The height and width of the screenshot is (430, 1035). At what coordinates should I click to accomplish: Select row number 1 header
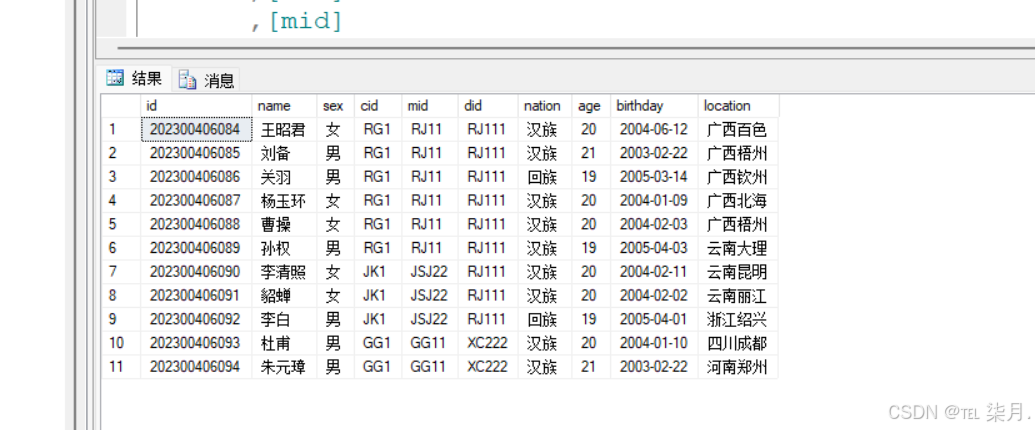pyautogui.click(x=121, y=129)
